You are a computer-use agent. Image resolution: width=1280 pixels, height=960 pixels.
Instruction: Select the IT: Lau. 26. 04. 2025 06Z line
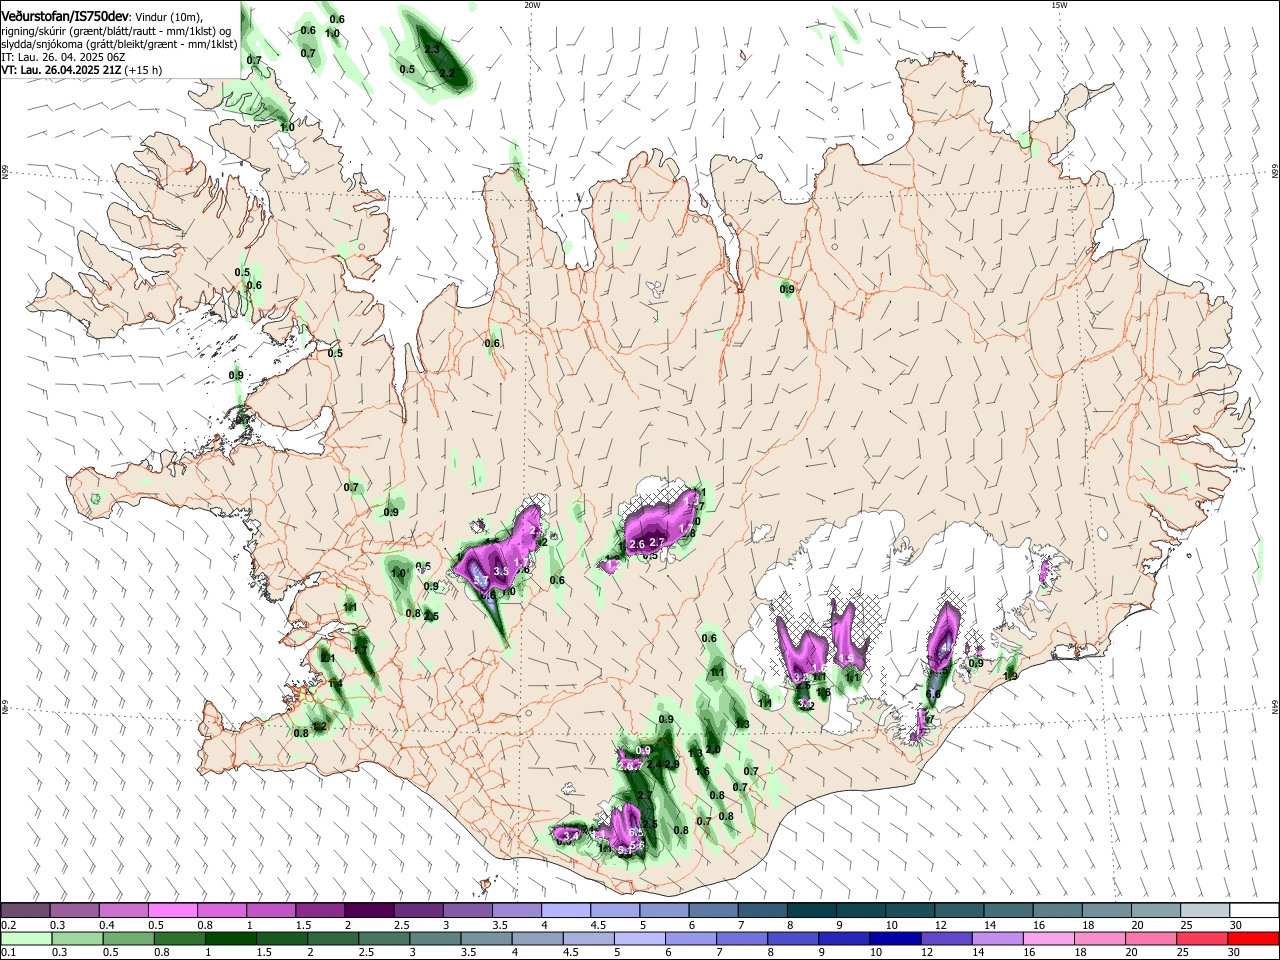(x=63, y=57)
